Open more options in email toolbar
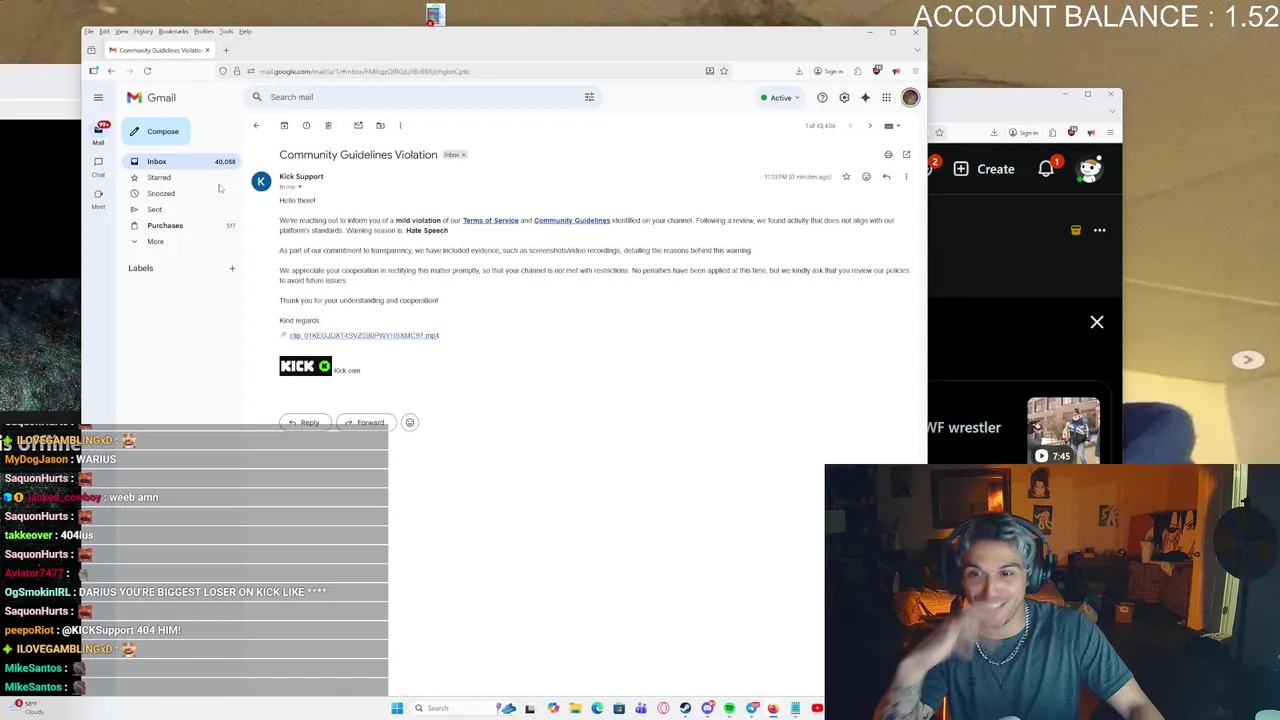 [400, 125]
